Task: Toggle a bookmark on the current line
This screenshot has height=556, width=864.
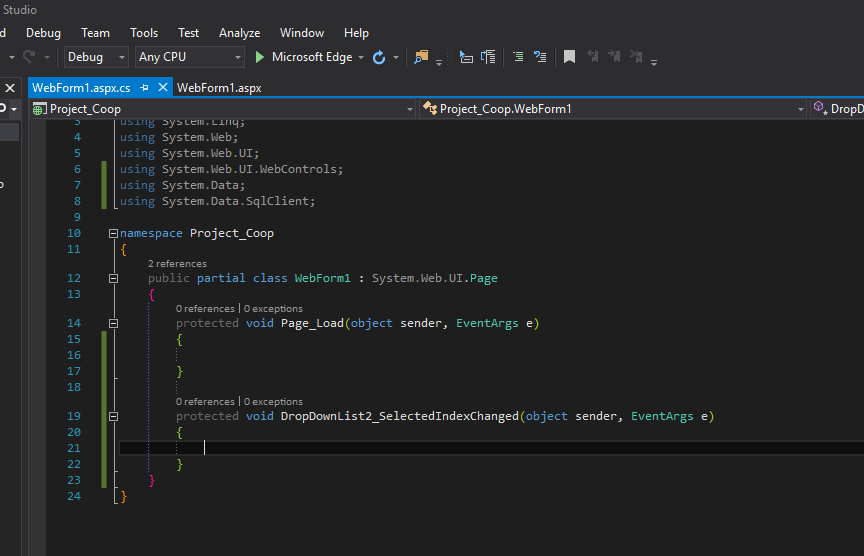Action: (x=569, y=57)
